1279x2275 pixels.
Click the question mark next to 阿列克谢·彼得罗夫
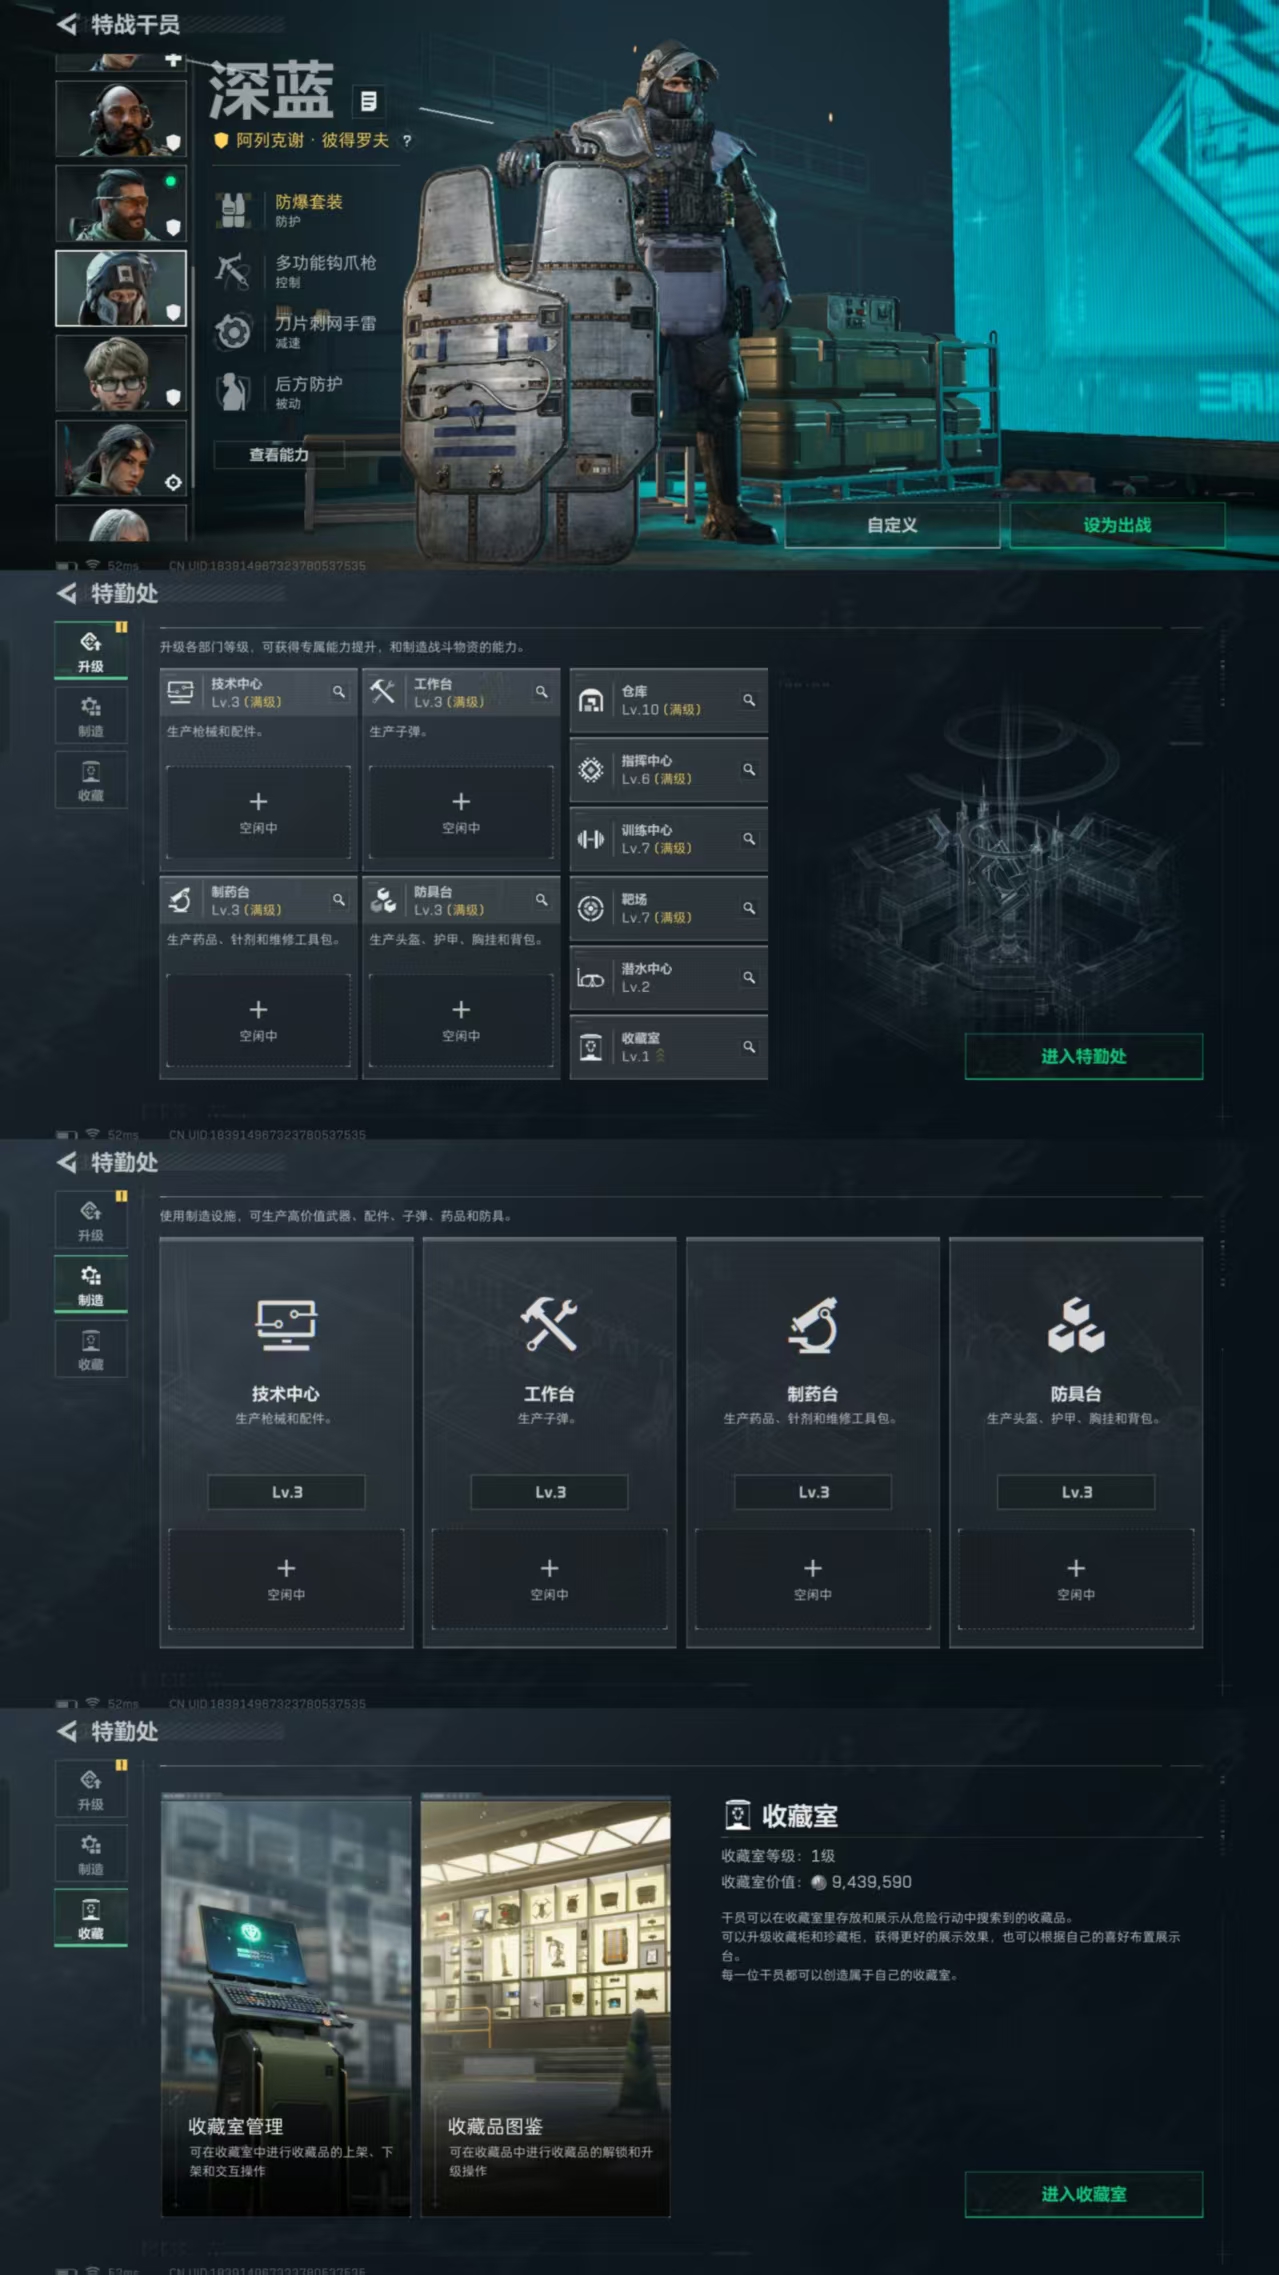coord(406,141)
